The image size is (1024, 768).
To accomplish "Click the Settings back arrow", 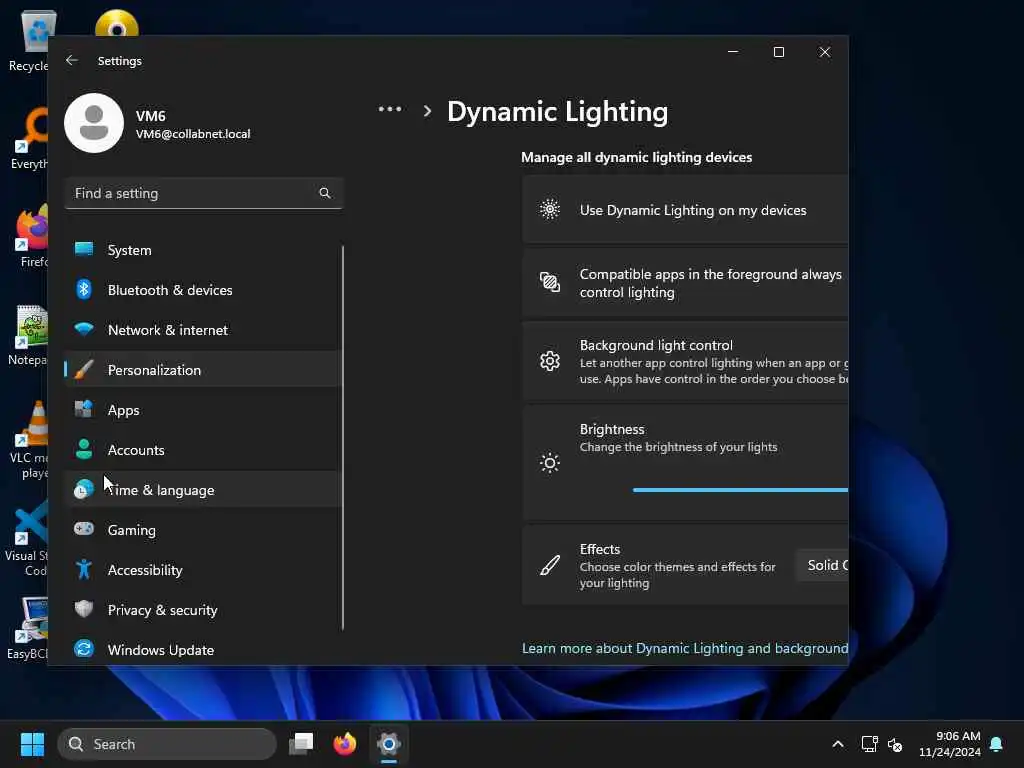I will [x=72, y=60].
